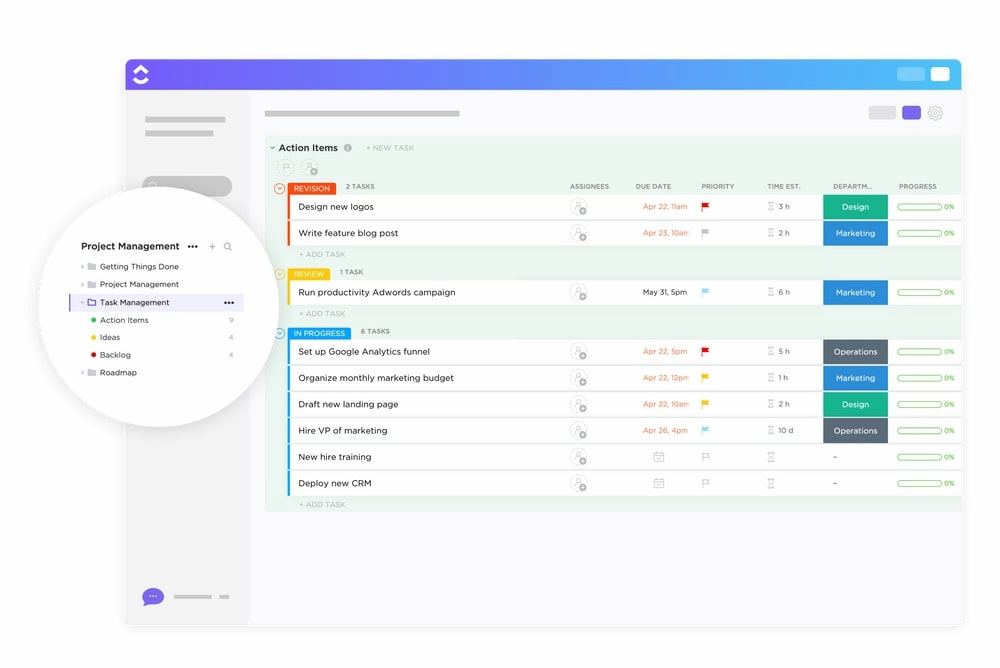Viewport: 1000px width, 668px height.
Task: Click ADD TASK under the IN PROGRESS group
Action: [322, 504]
